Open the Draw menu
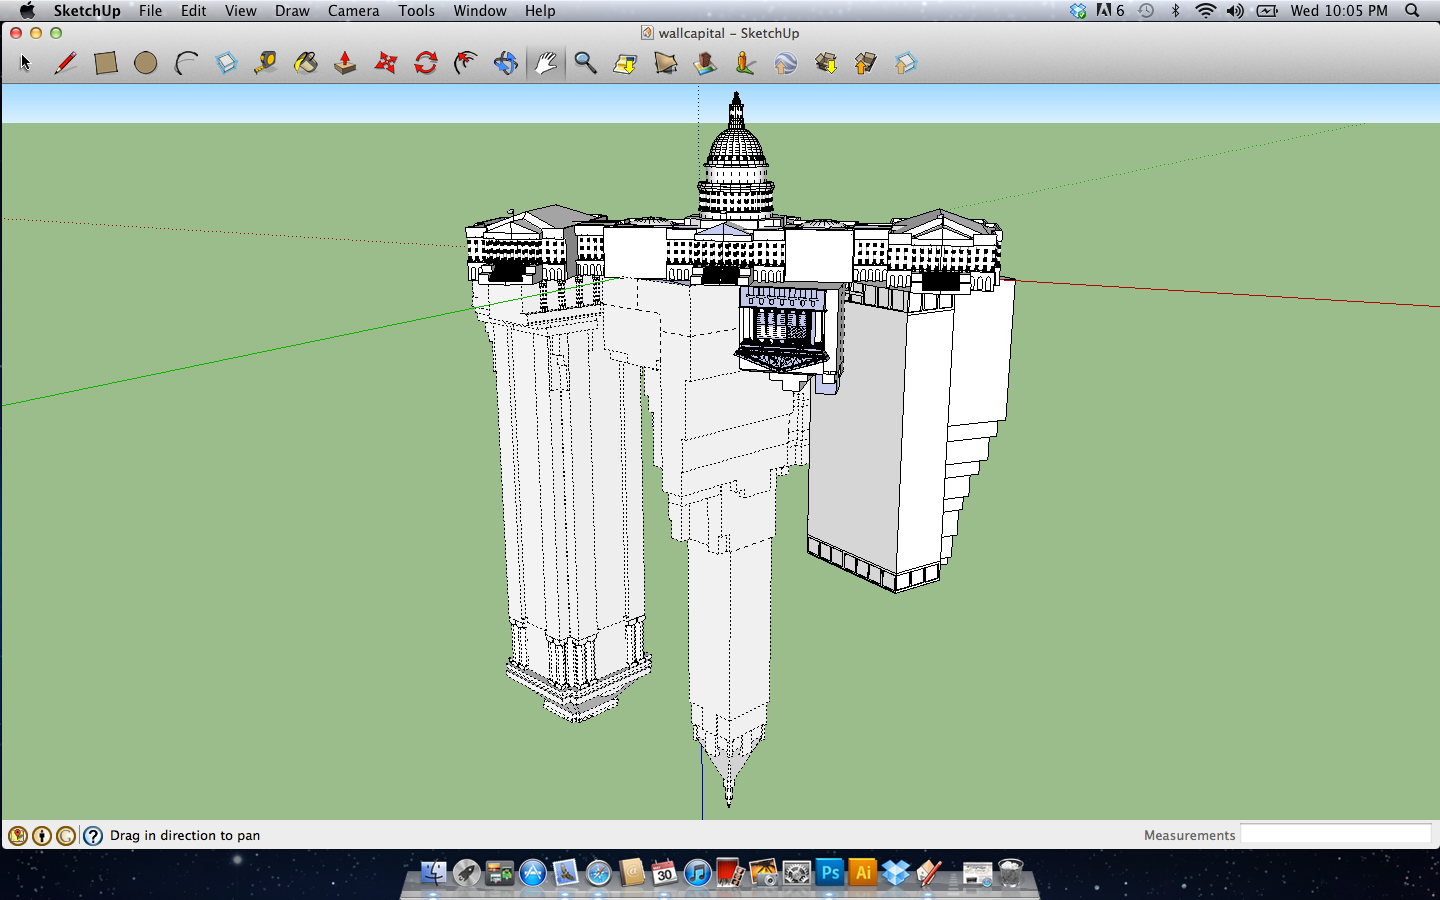 tap(292, 11)
